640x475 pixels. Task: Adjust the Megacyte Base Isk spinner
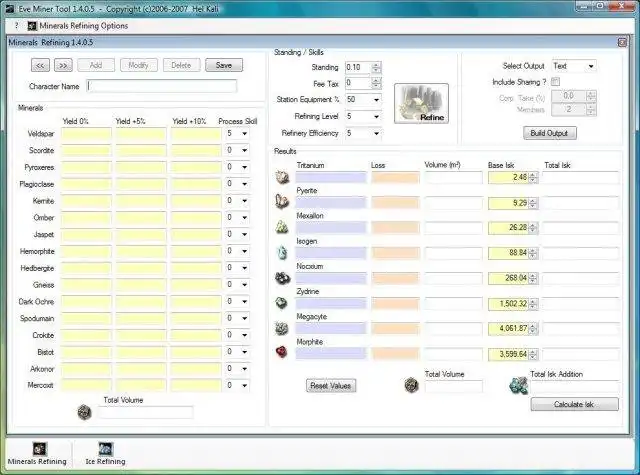click(x=533, y=329)
